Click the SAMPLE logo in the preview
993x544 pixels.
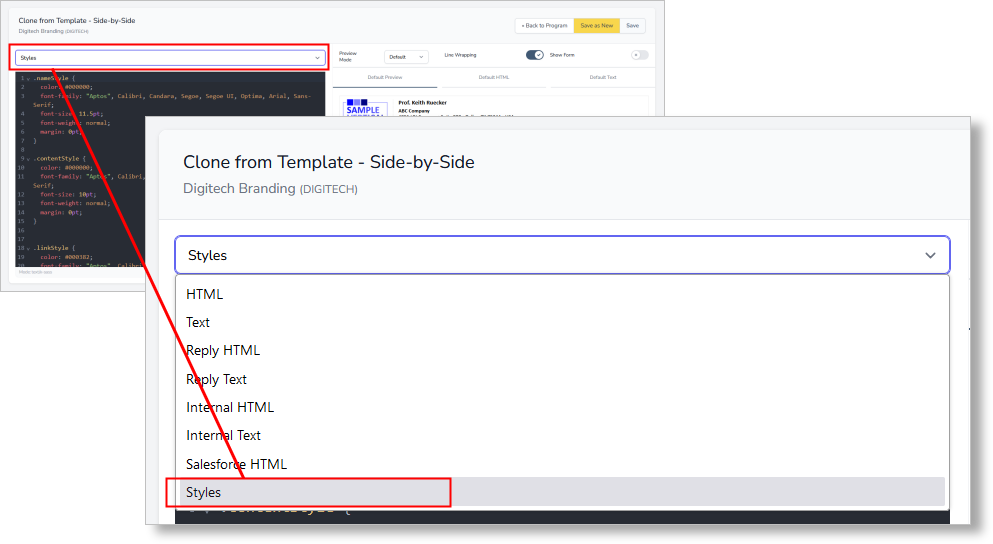coord(363,107)
